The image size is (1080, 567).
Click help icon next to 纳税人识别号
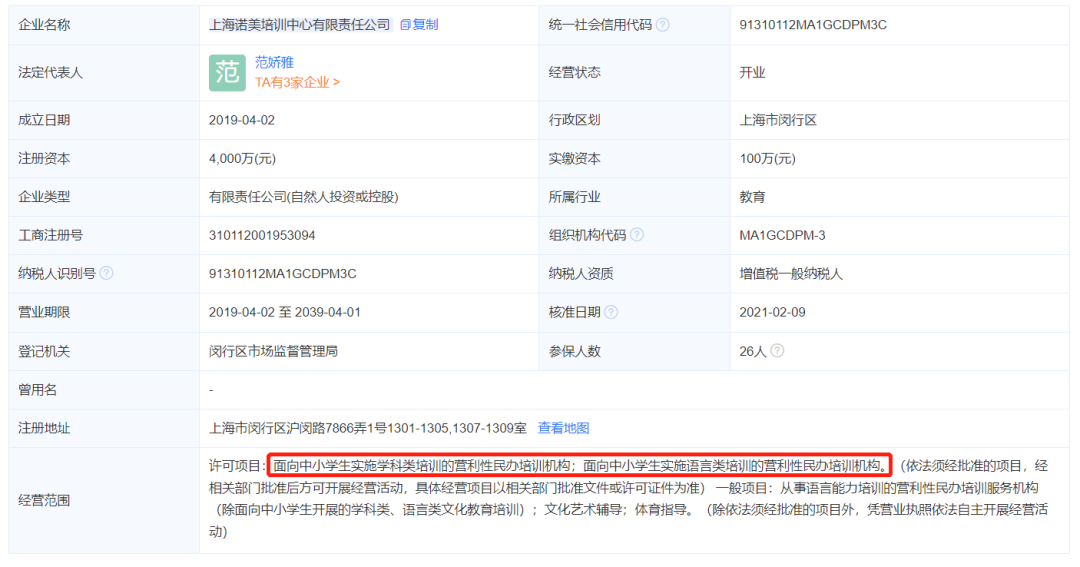point(106,274)
